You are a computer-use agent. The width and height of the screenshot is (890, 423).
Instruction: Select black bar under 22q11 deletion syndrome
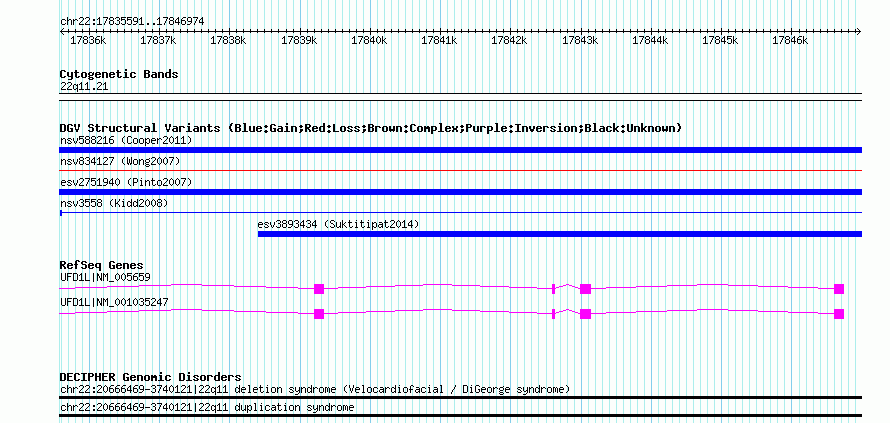point(460,397)
